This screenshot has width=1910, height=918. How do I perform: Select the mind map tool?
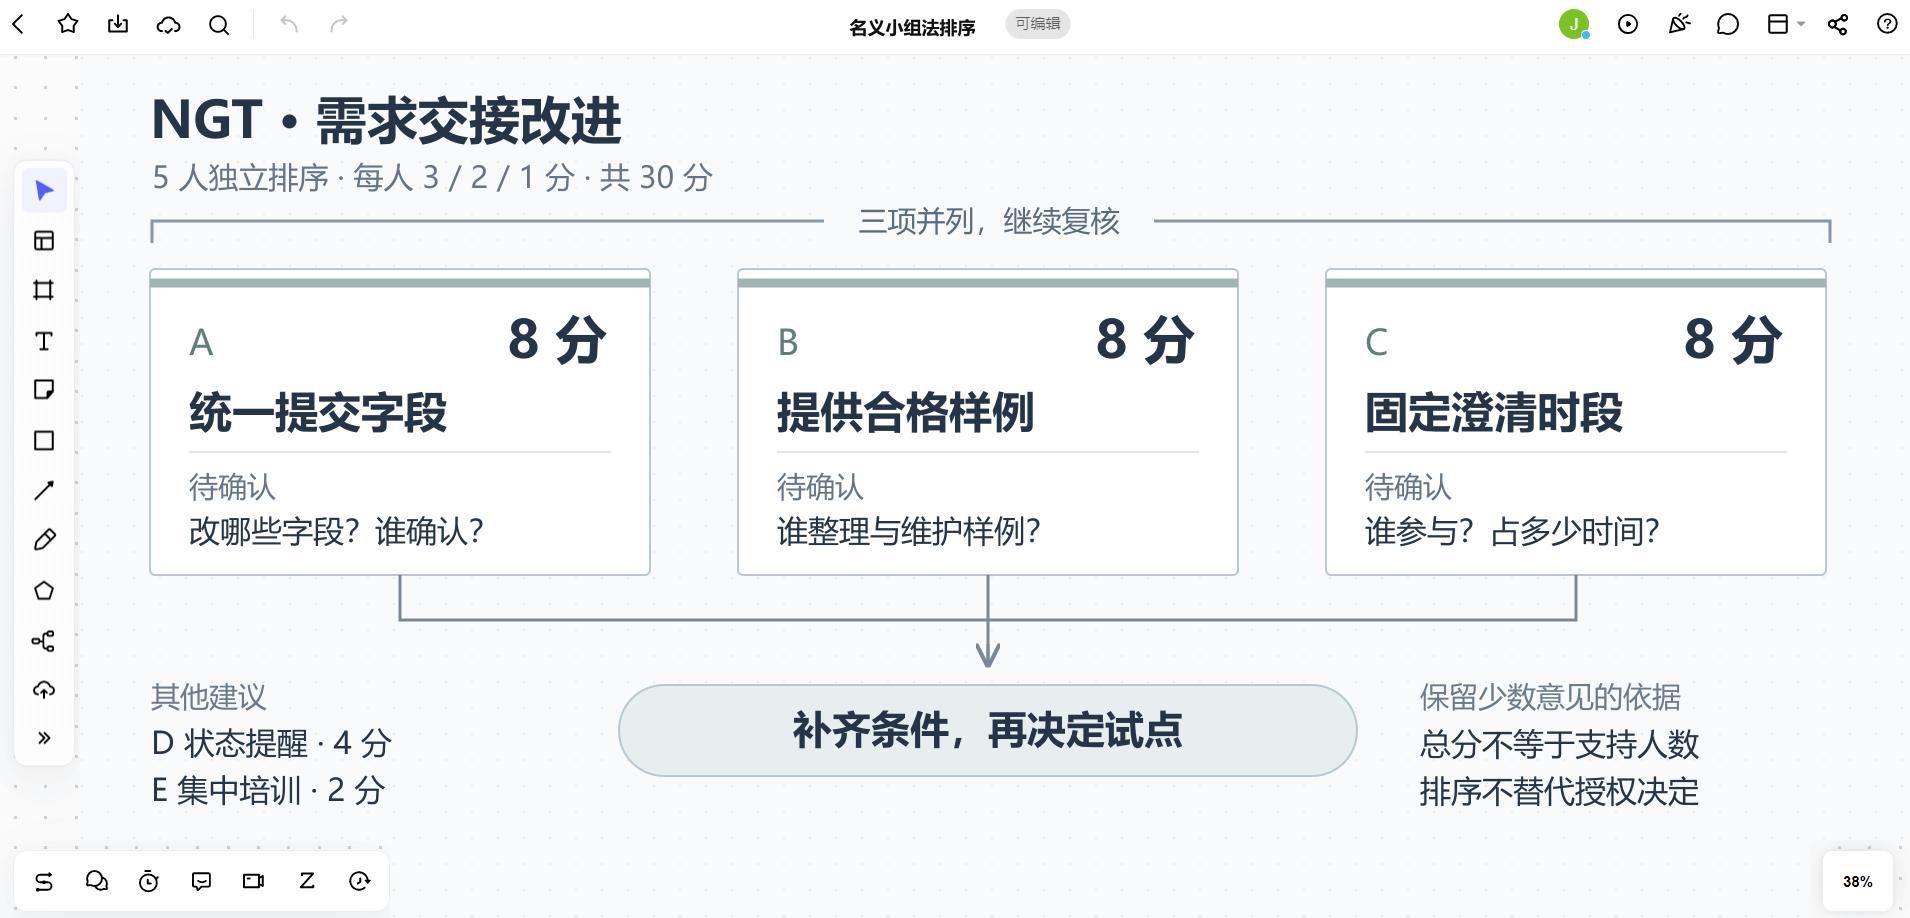pyautogui.click(x=44, y=640)
